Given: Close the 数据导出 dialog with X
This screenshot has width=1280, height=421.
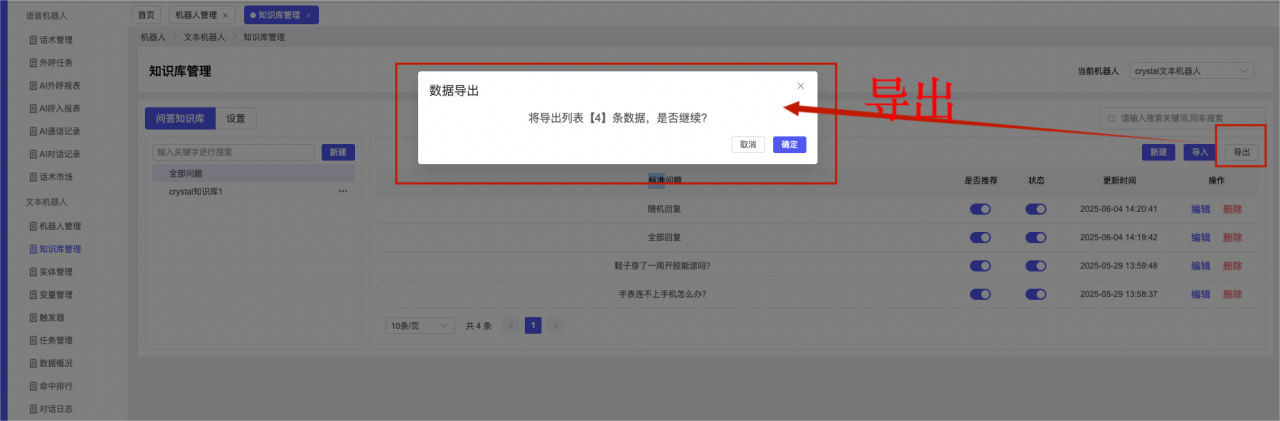Looking at the screenshot, I should (801, 86).
